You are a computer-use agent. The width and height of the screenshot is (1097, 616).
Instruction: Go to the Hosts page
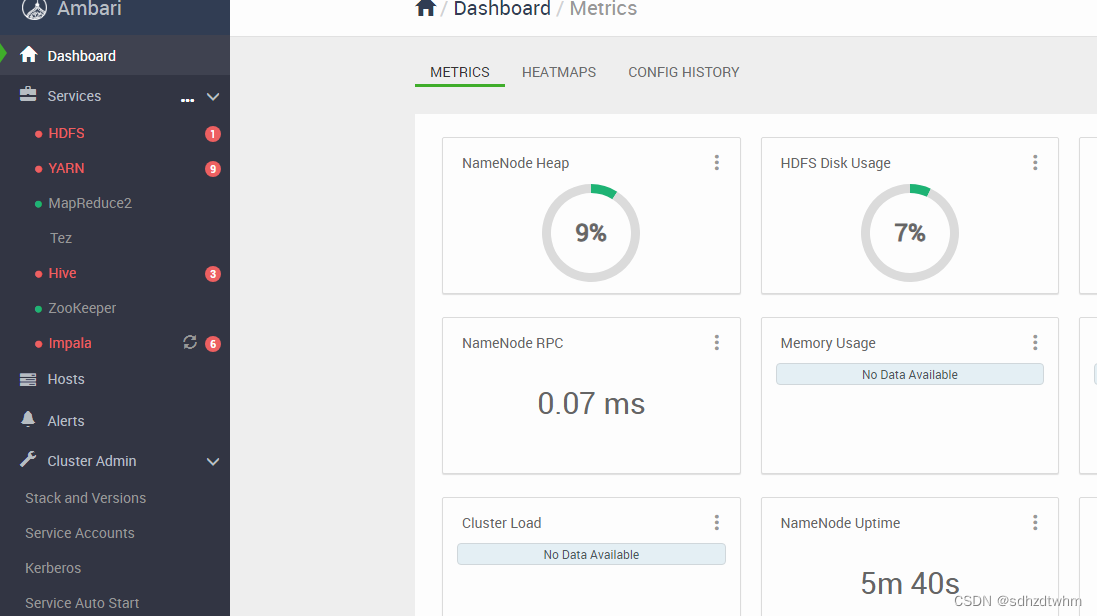pyautogui.click(x=66, y=379)
